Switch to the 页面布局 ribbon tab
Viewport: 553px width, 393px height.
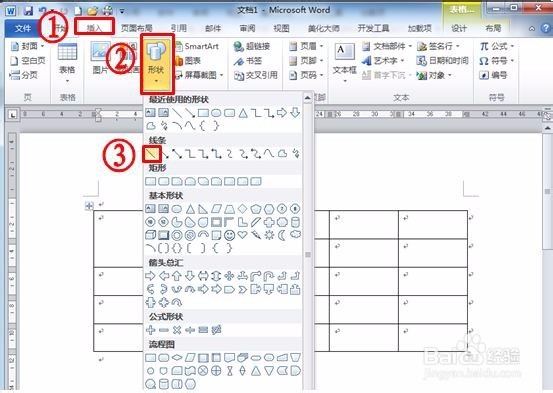coord(136,28)
